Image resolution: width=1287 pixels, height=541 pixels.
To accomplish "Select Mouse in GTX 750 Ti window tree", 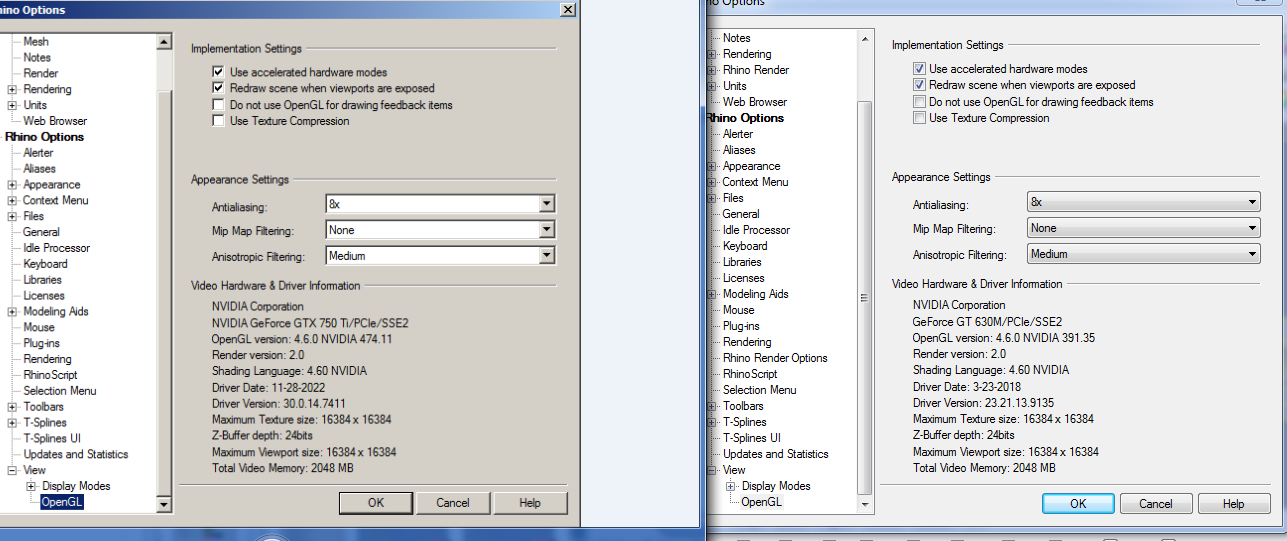I will pos(39,327).
